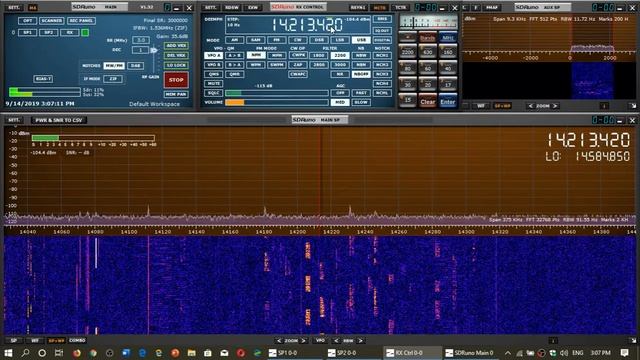Viewport: 640px width, 360px height.
Task: Click the info button in Aux SP
Action: point(604,106)
